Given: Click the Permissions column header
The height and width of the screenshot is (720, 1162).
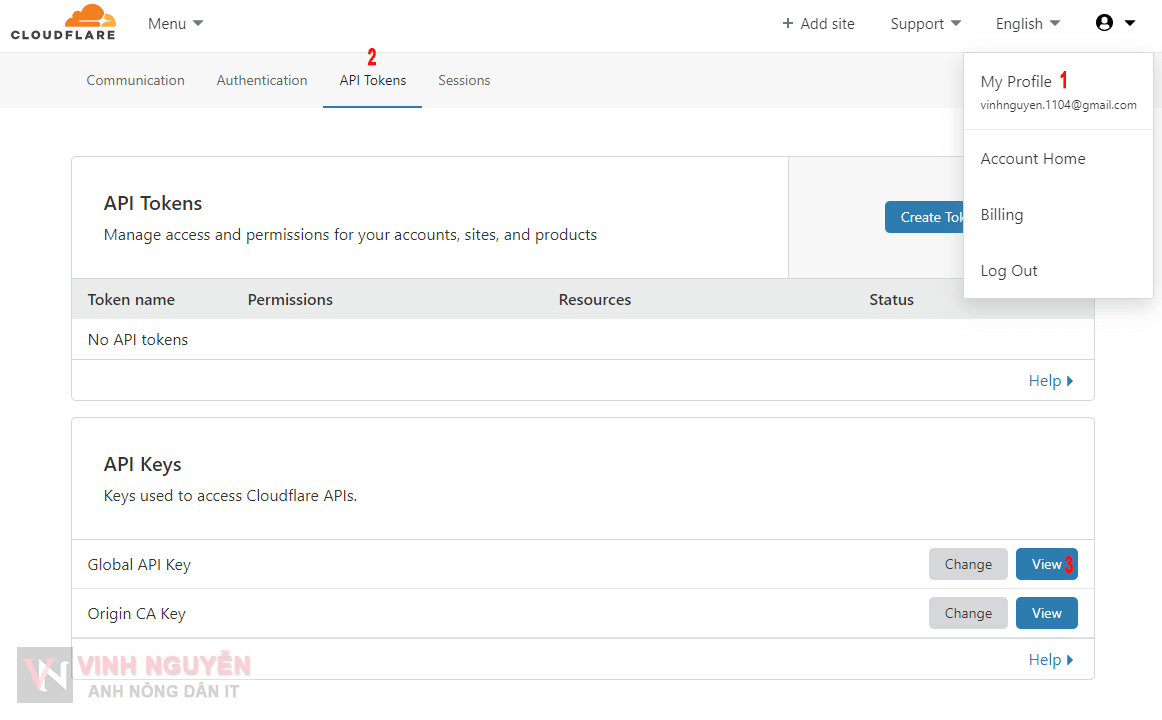Looking at the screenshot, I should click(x=290, y=300).
